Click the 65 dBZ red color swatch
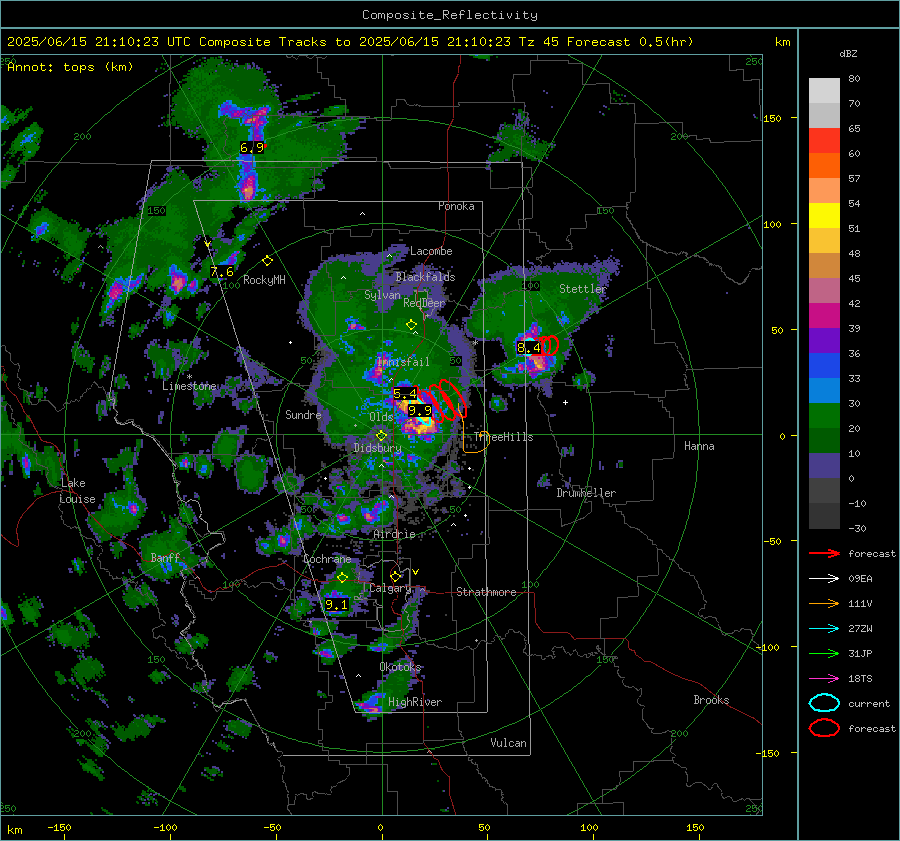This screenshot has height=841, width=900. 824,141
